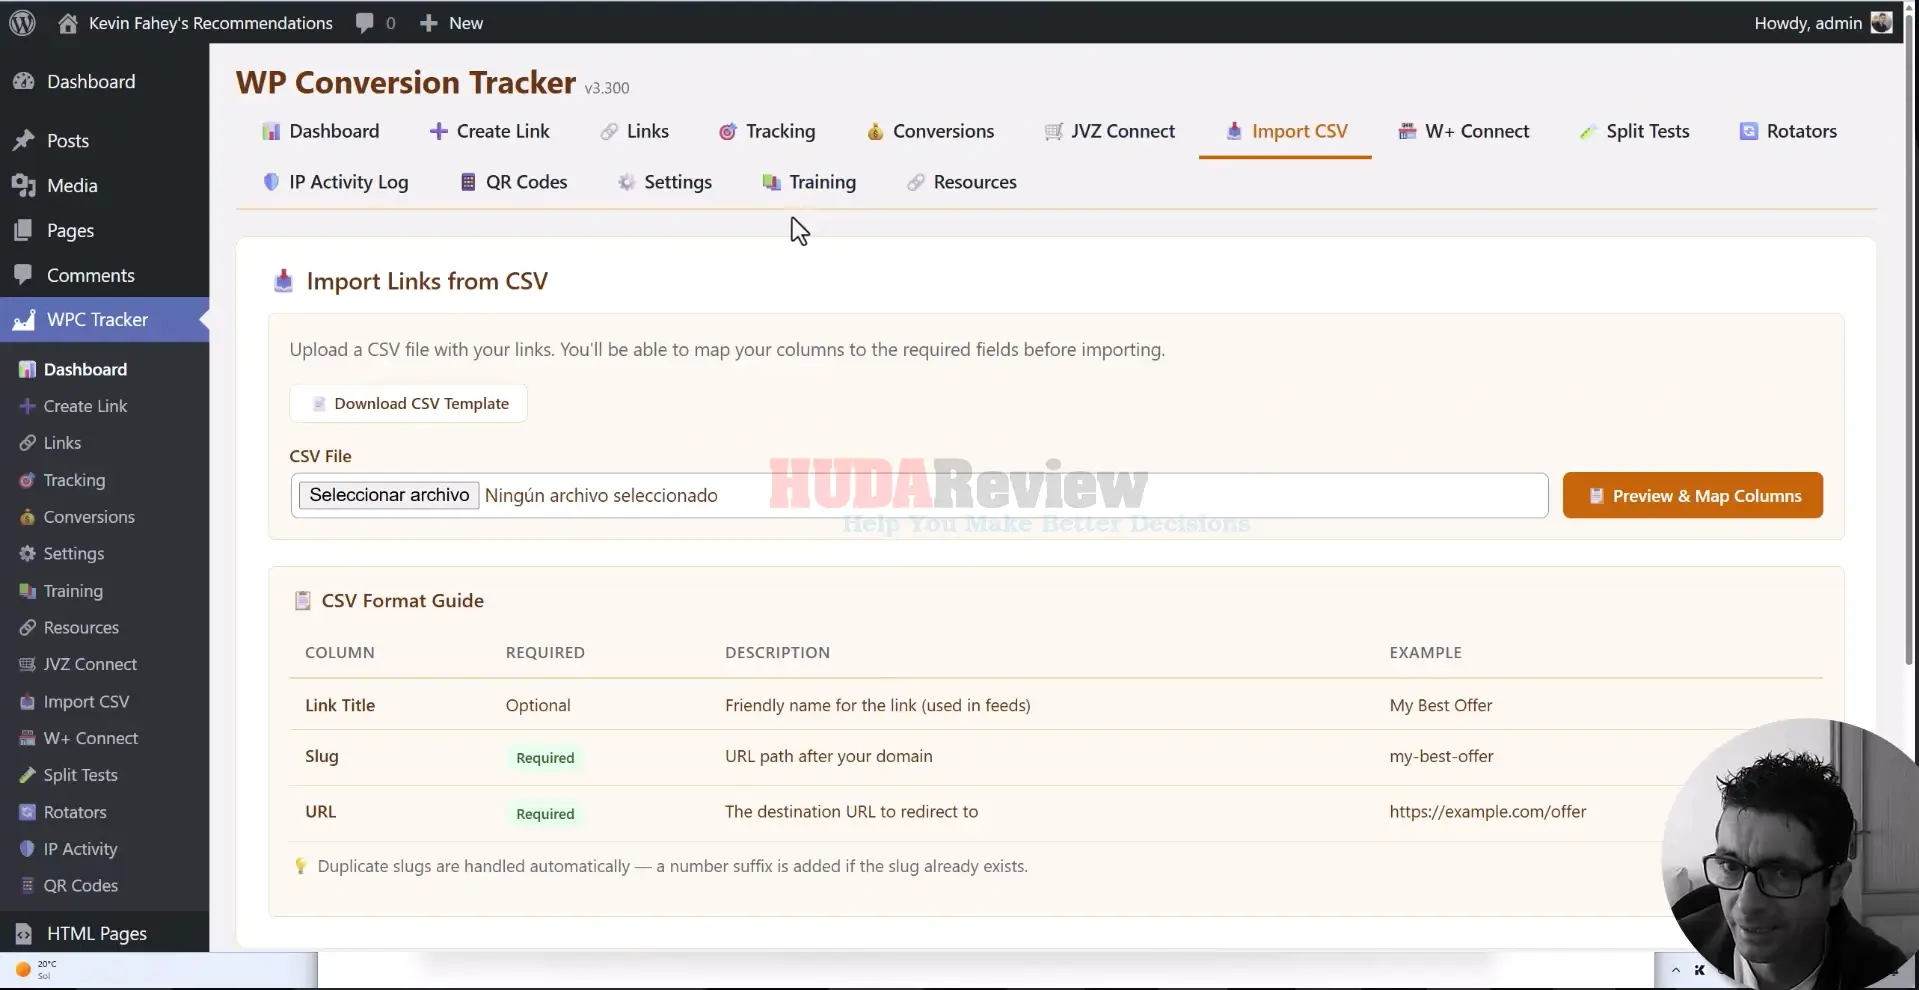
Task: Open Settings in the sidebar submenu
Action: (x=73, y=554)
